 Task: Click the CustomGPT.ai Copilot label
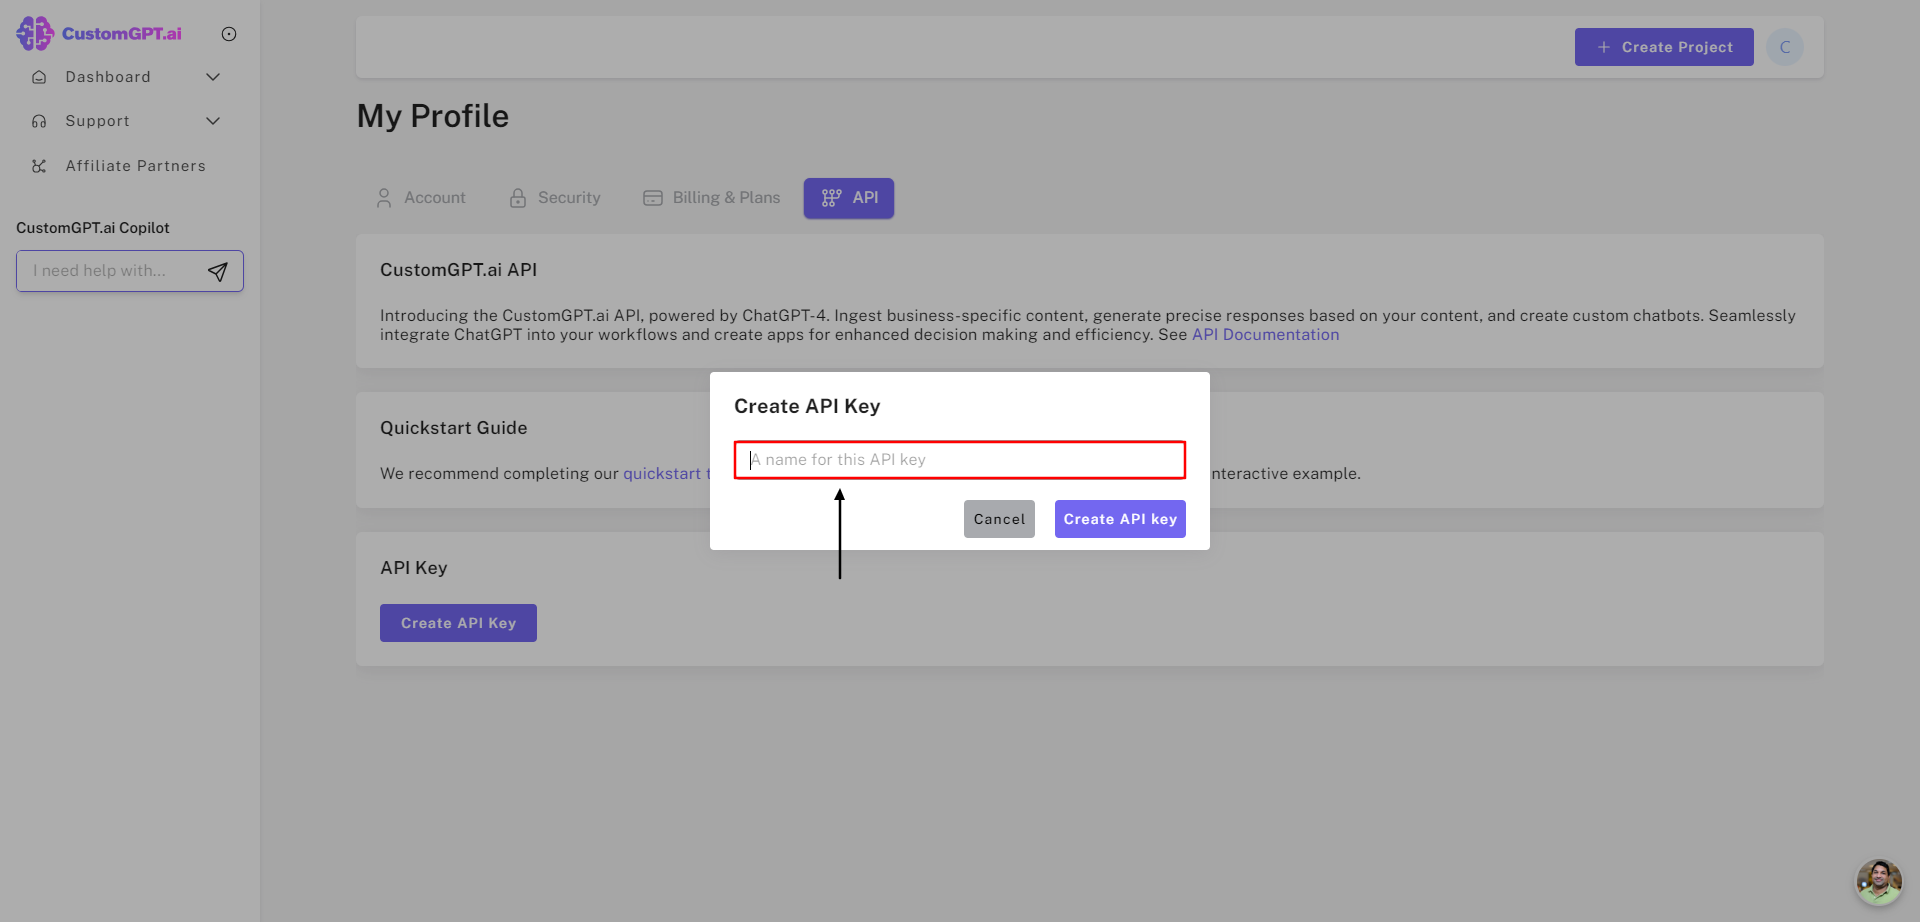93,228
